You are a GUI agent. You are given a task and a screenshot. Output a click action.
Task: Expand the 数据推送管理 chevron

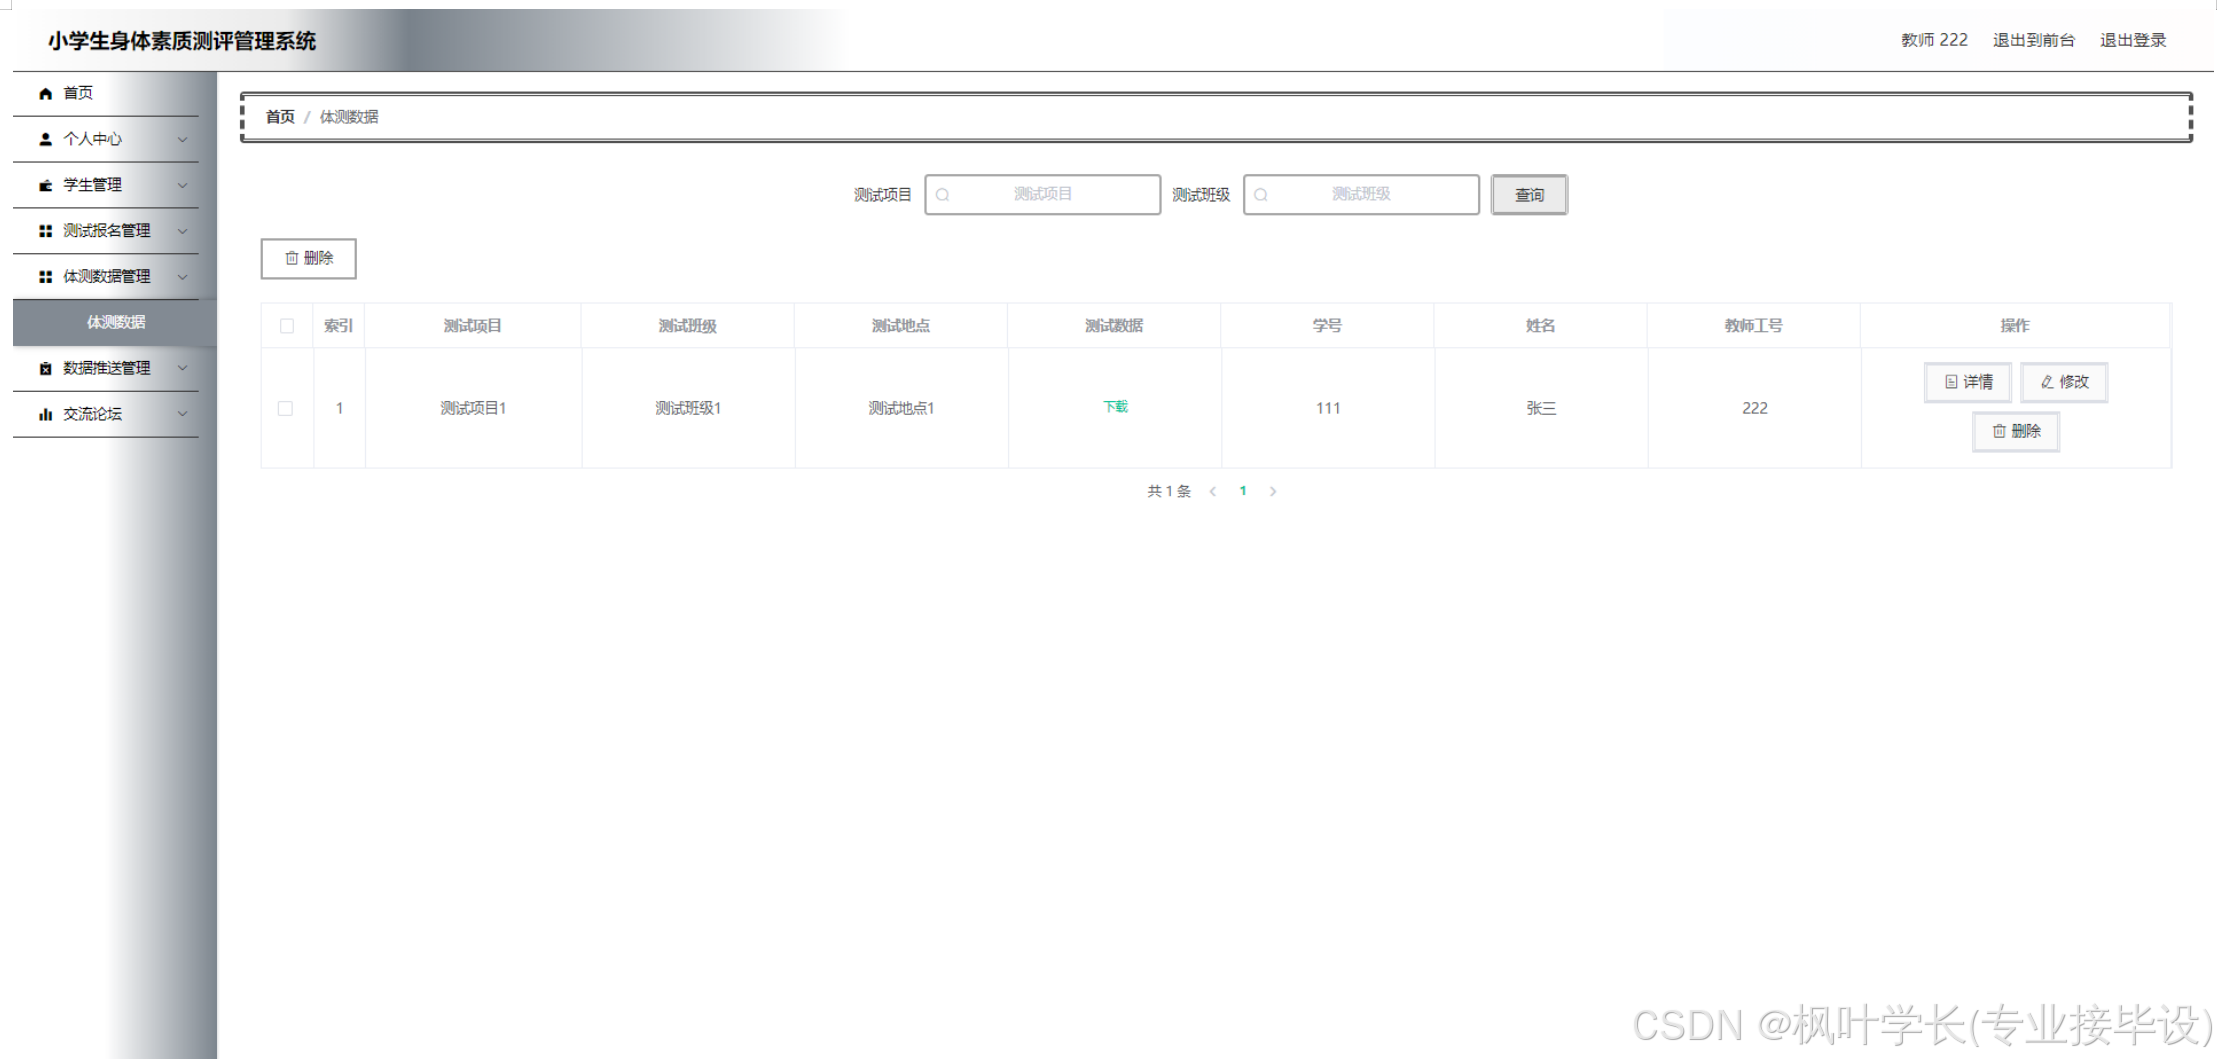tap(182, 368)
